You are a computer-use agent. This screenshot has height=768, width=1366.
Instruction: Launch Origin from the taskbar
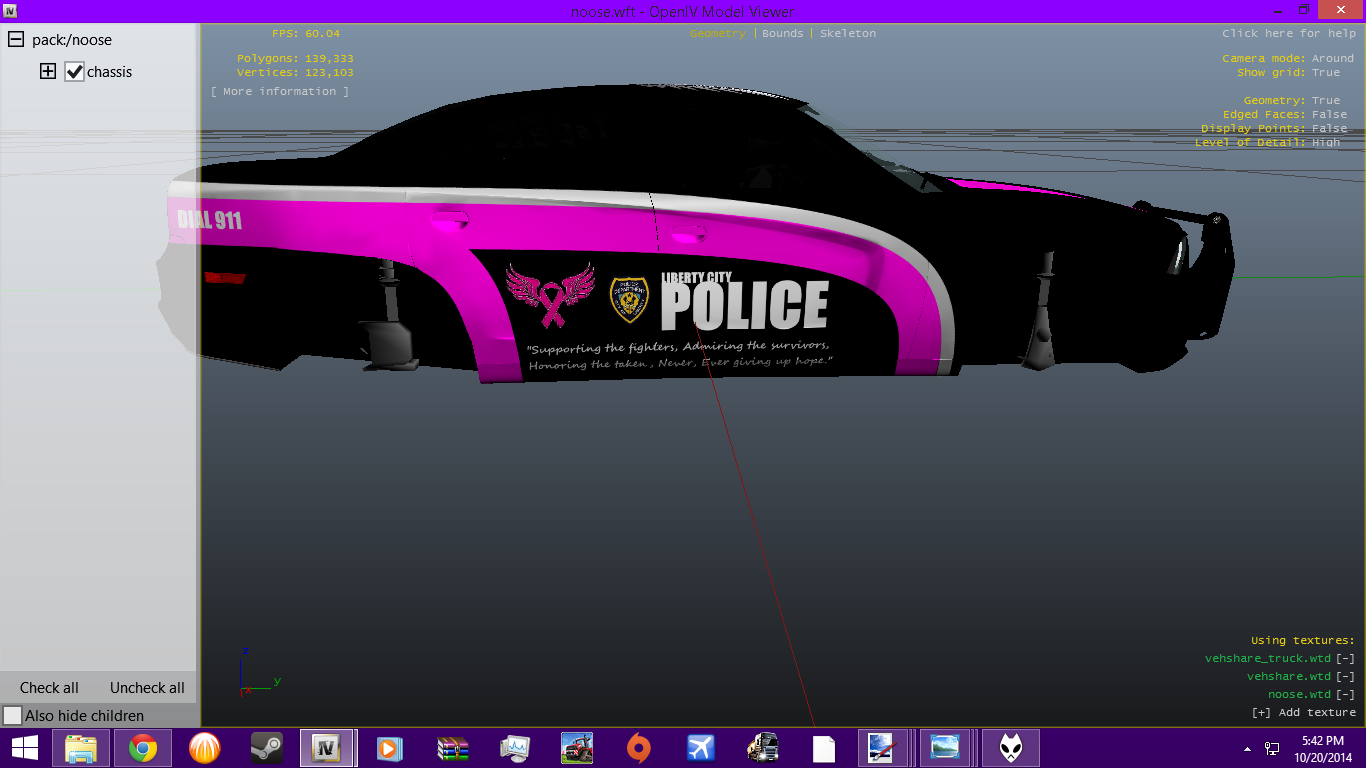tap(638, 748)
